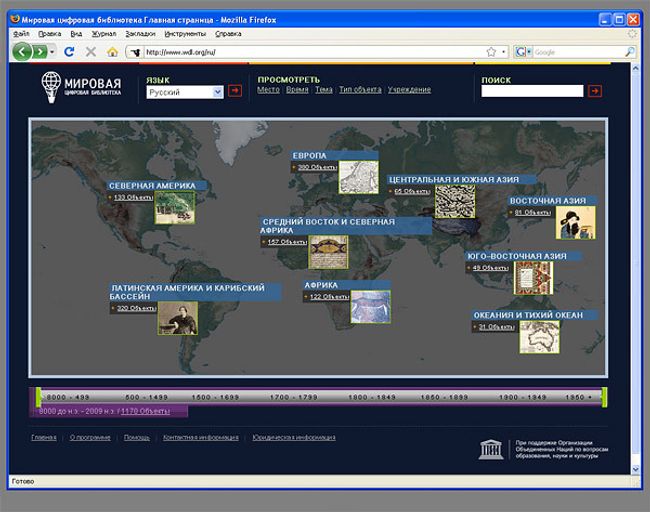Open the Восточная Азия objects link

(533, 212)
